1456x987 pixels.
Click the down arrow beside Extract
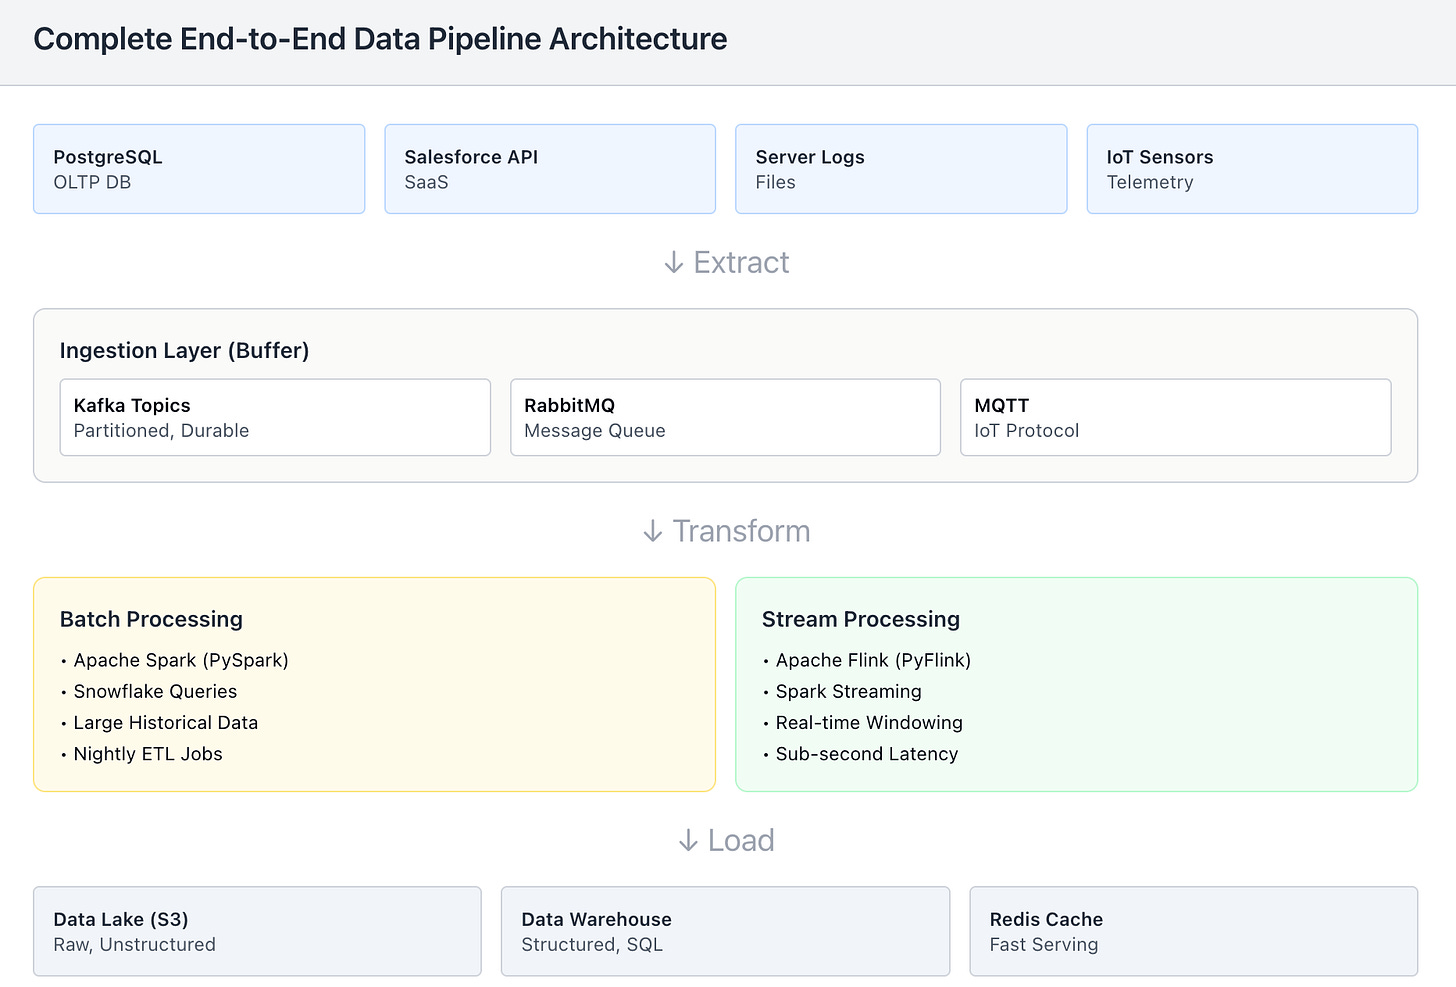[x=674, y=263]
